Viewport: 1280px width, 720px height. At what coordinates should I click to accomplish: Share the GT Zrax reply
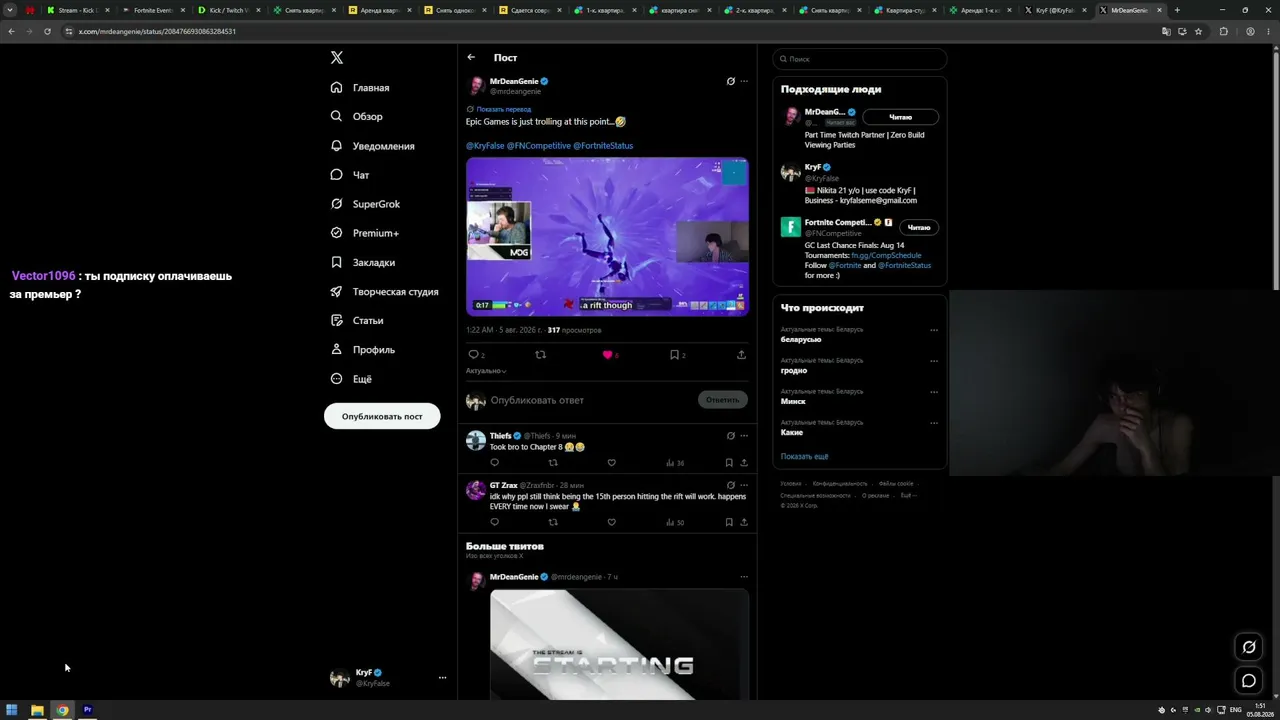pyautogui.click(x=743, y=522)
